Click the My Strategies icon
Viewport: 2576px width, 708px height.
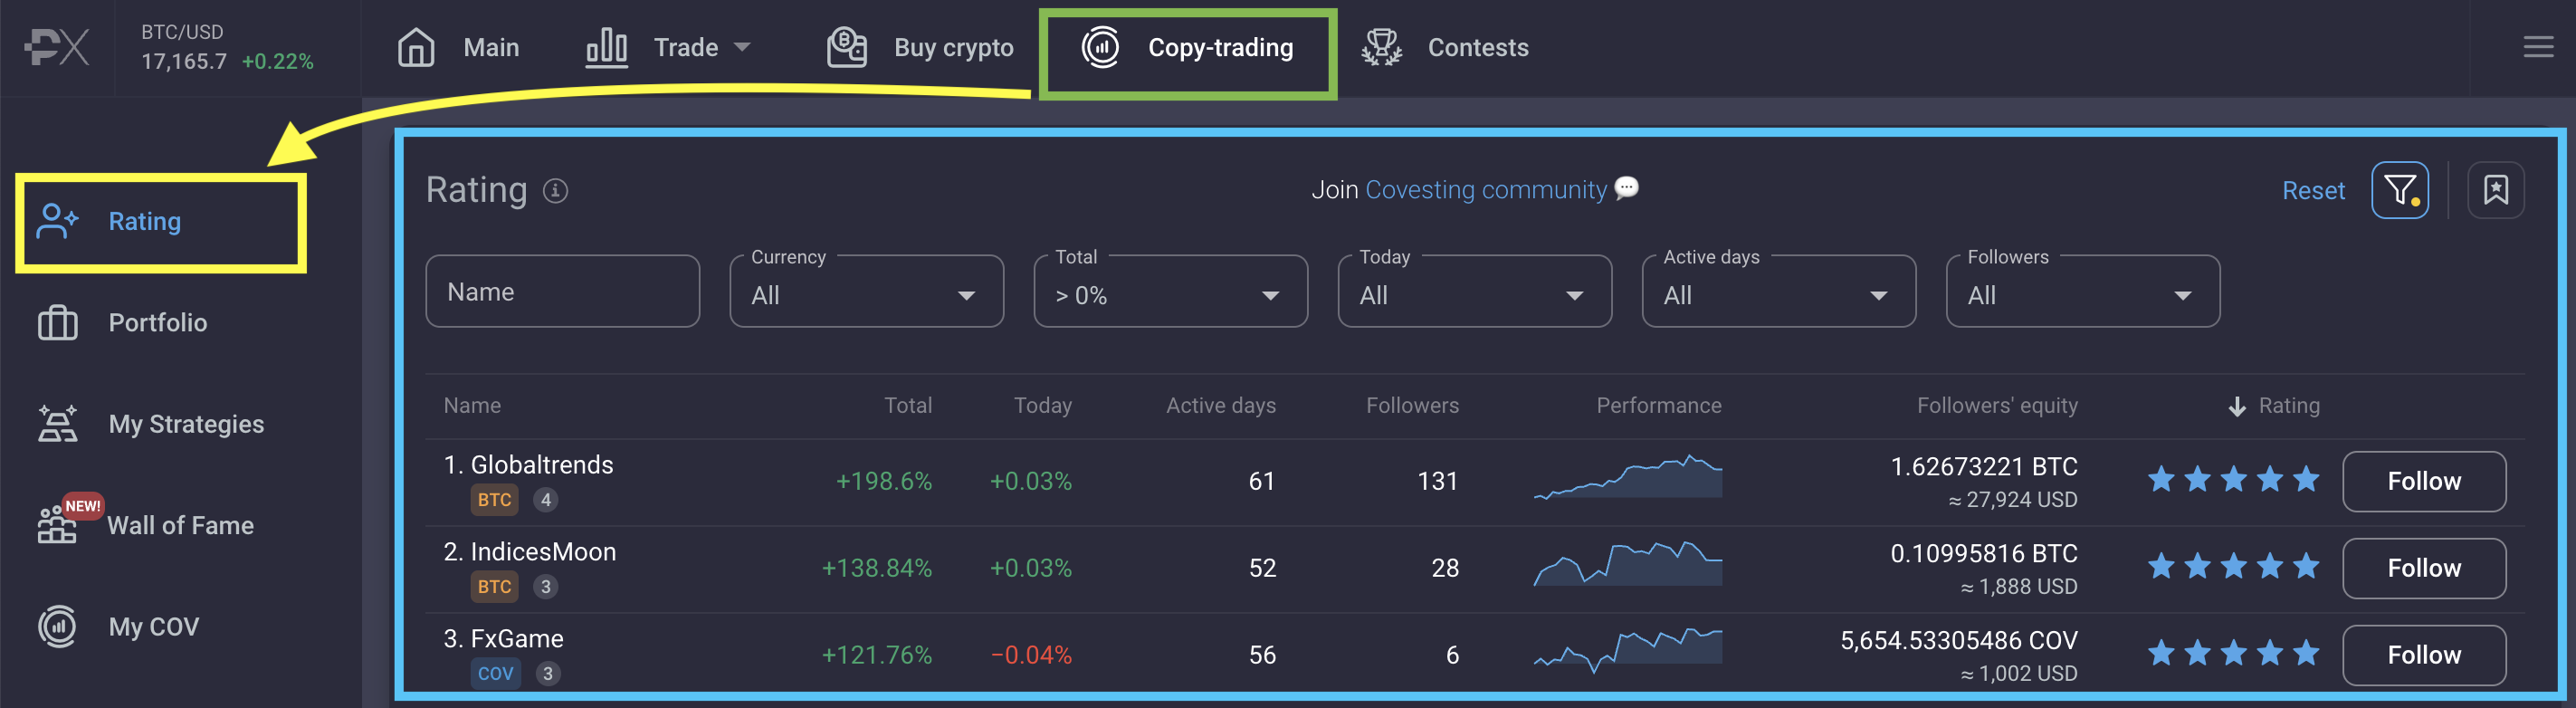coord(57,424)
